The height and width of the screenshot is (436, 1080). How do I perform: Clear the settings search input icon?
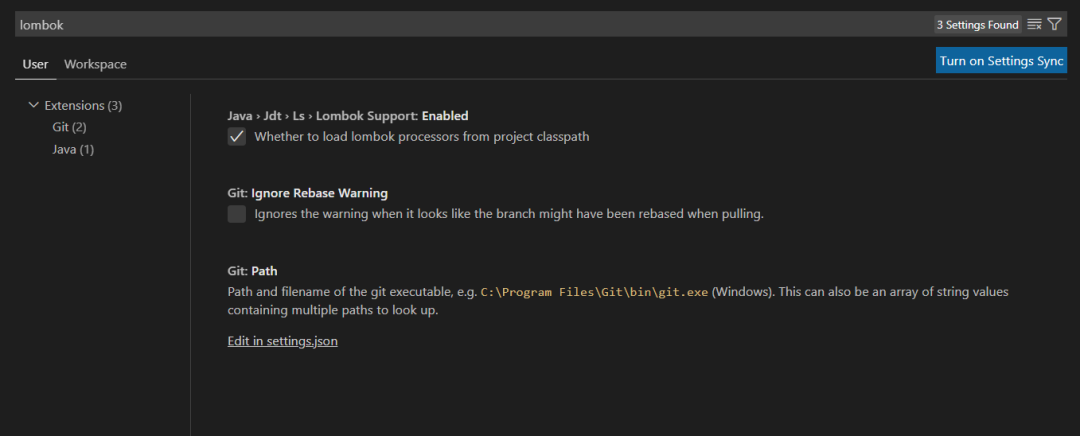1034,24
